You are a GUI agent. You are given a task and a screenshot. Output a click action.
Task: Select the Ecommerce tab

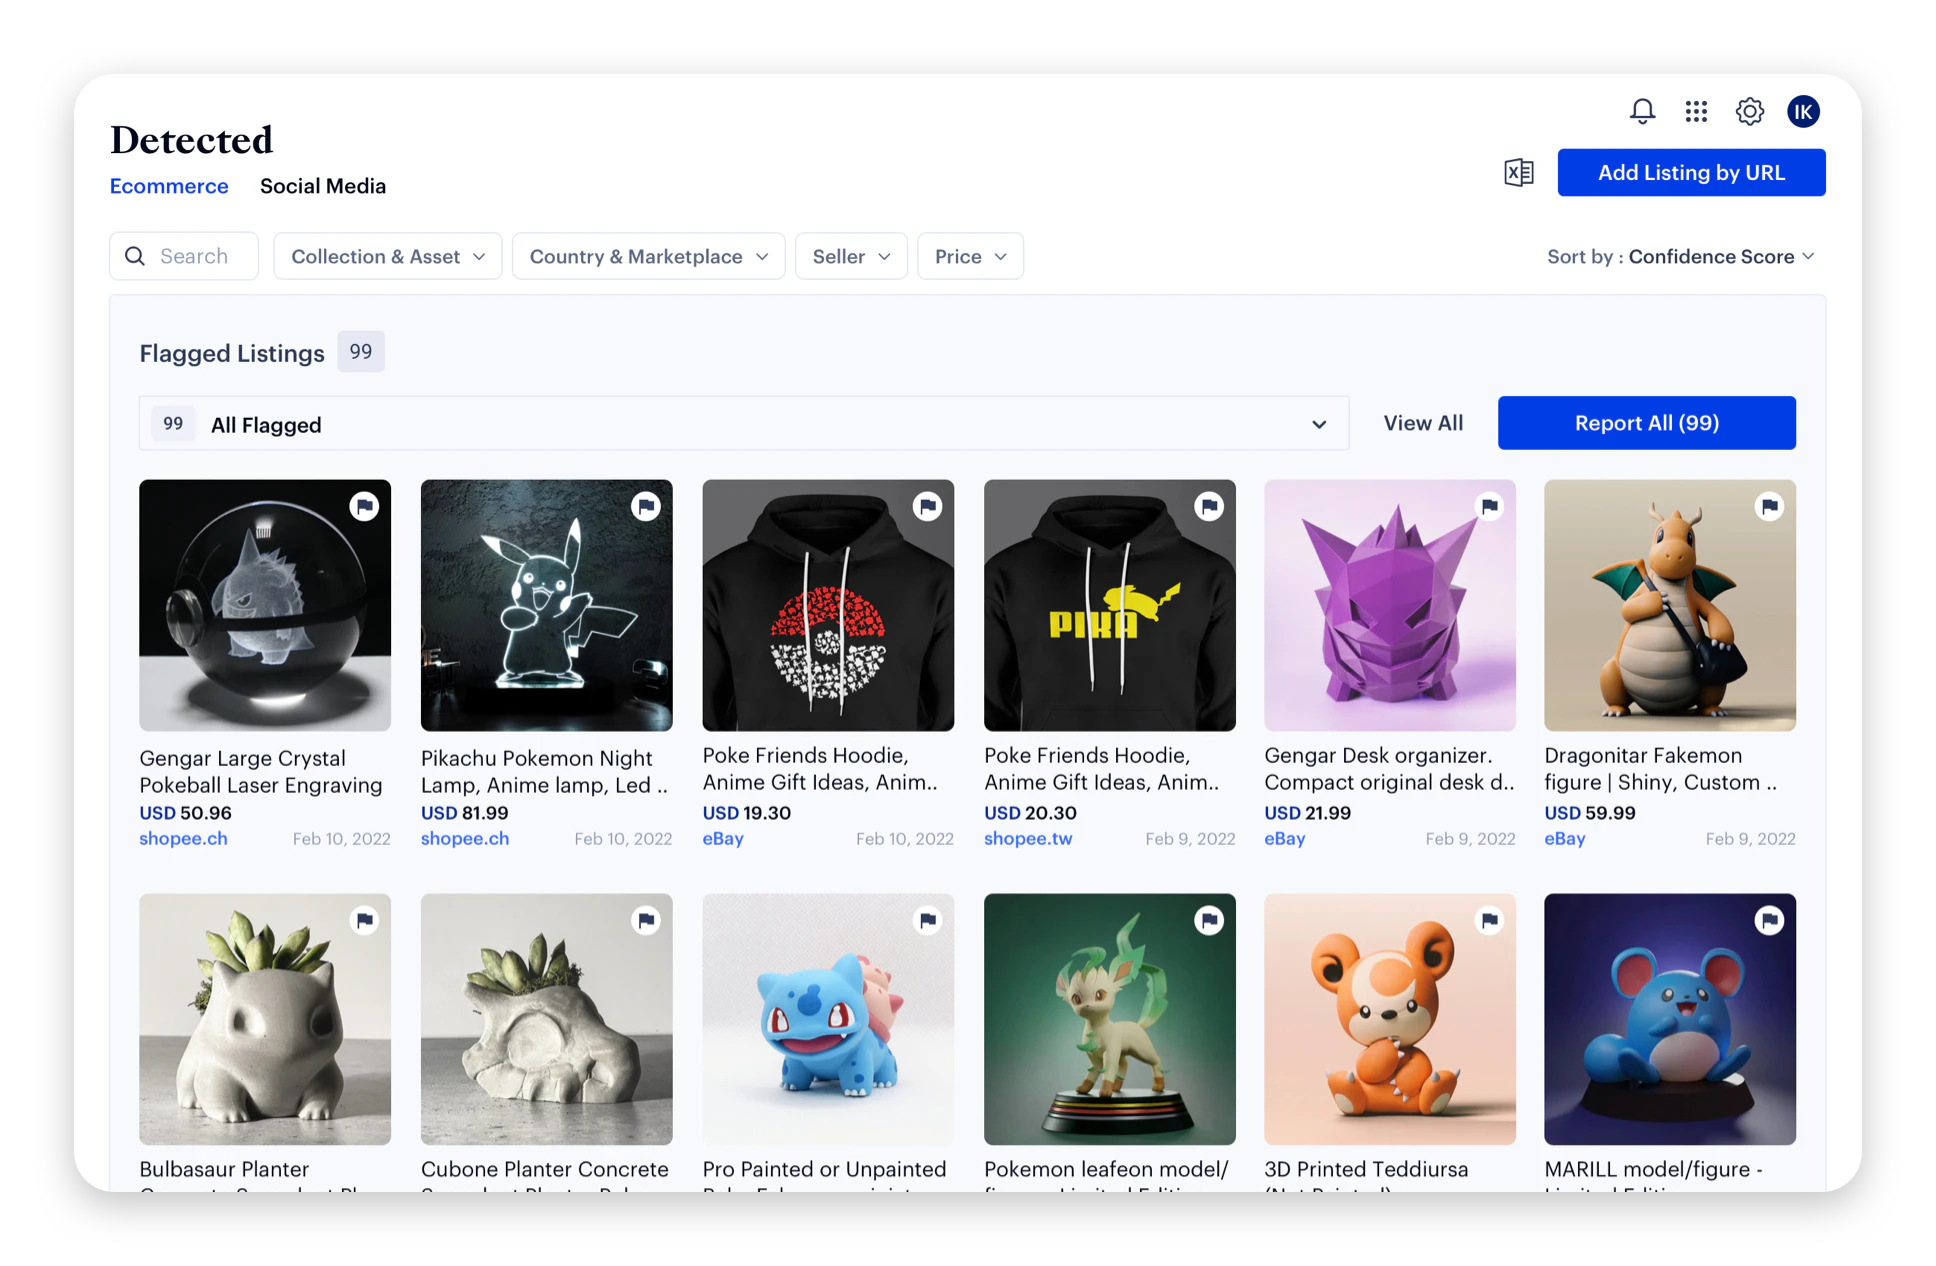(x=169, y=186)
